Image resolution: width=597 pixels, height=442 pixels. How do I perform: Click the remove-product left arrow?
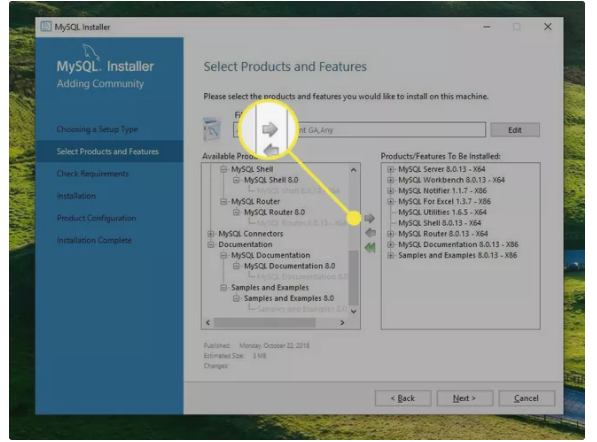370,232
